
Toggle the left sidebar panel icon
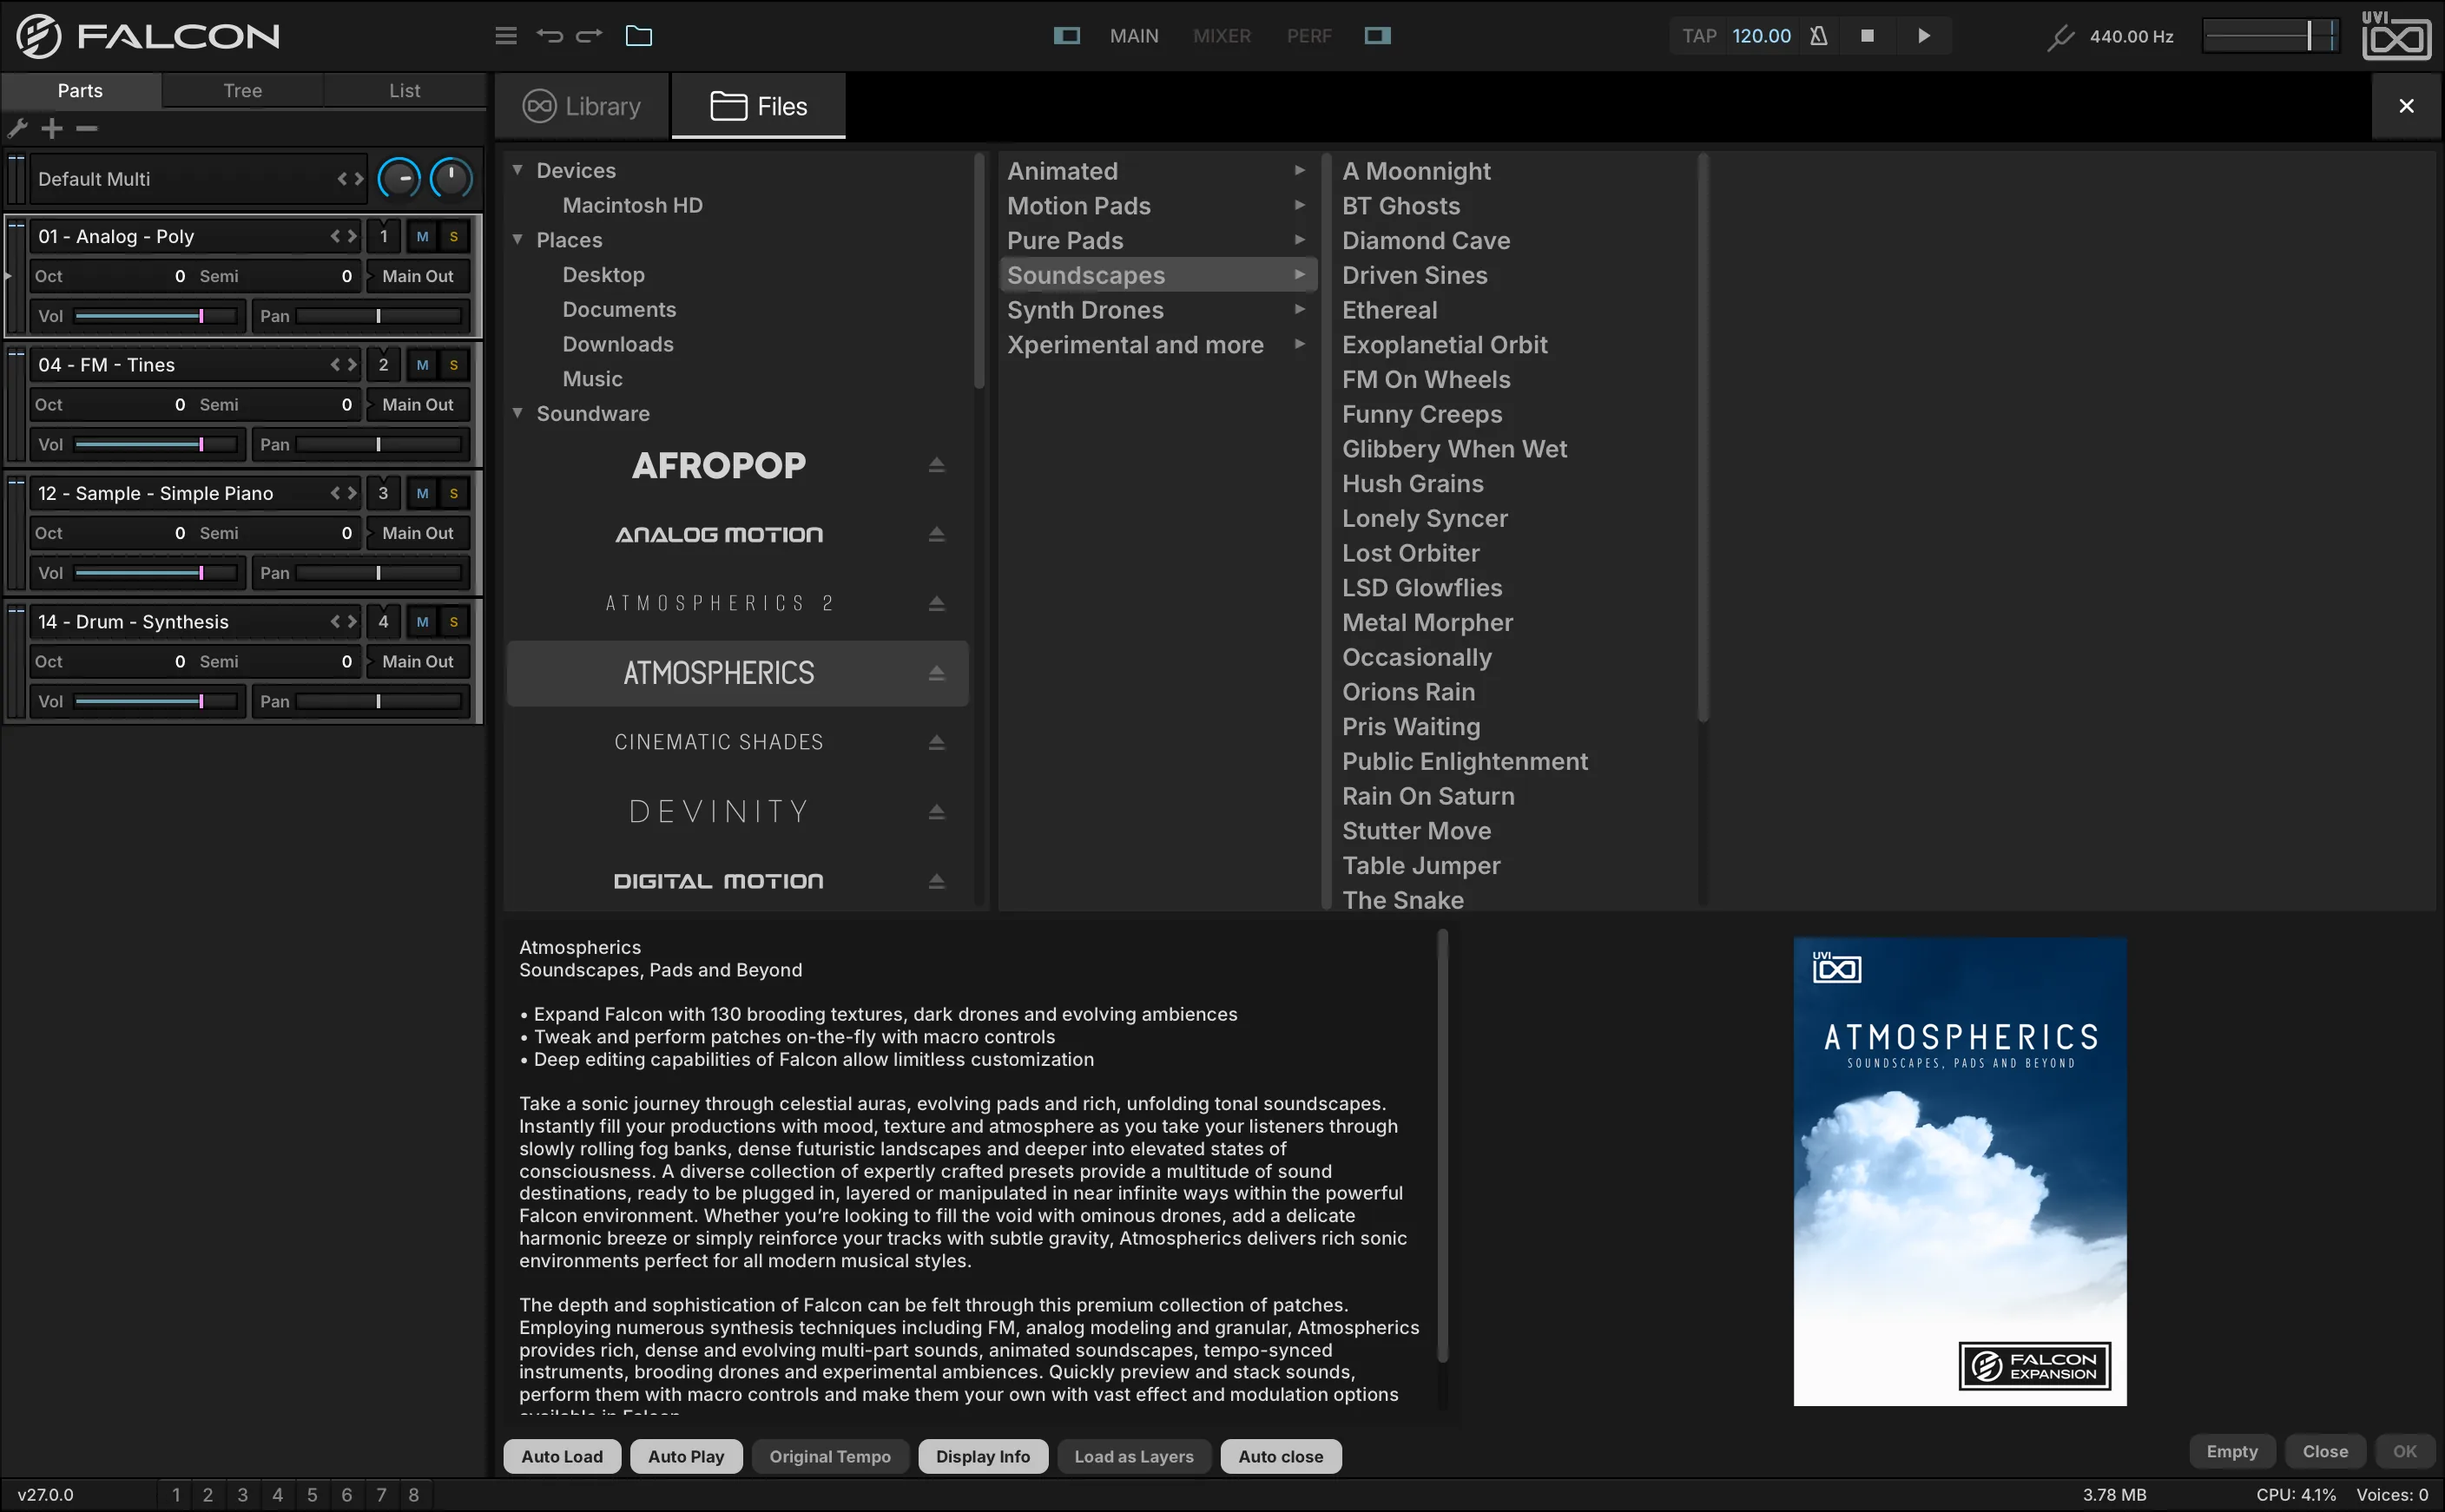pyautogui.click(x=1067, y=36)
